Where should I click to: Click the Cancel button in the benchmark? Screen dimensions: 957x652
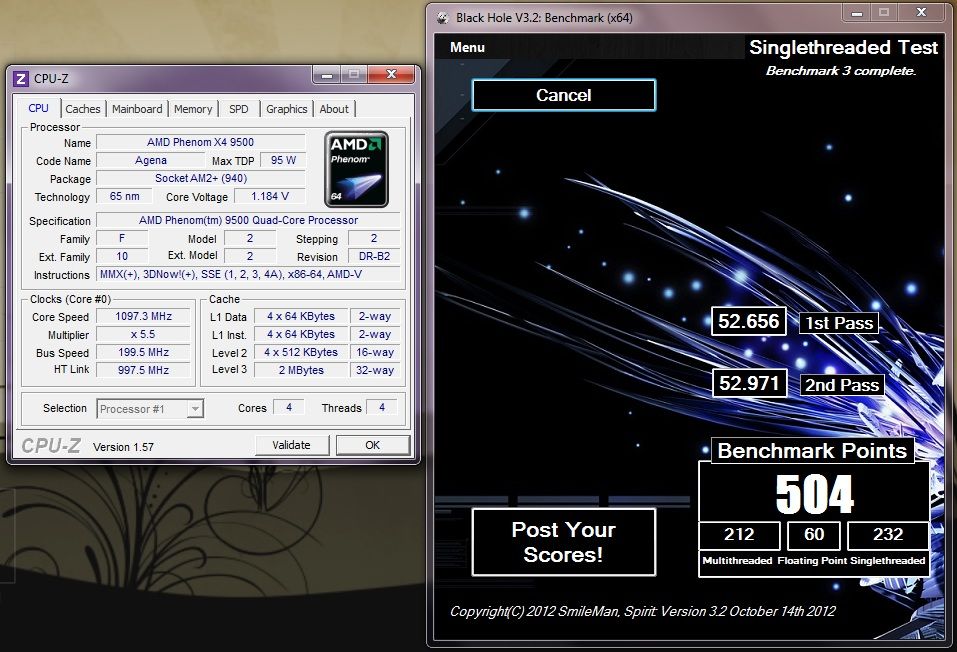coord(563,95)
